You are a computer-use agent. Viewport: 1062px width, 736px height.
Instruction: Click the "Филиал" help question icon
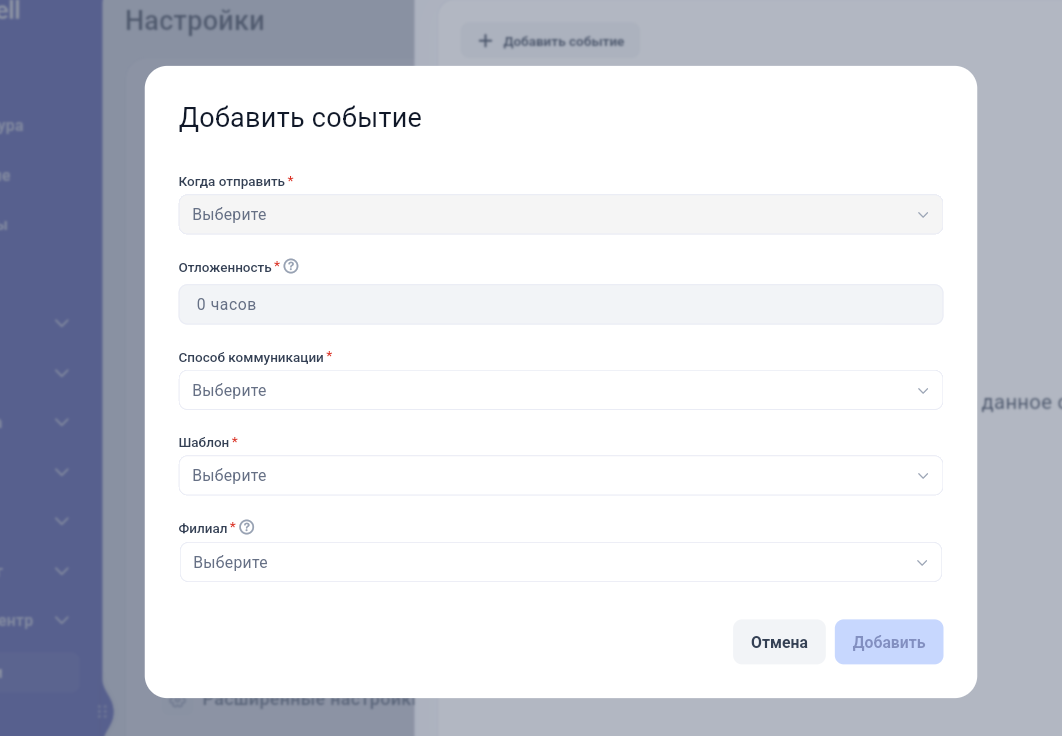(247, 527)
